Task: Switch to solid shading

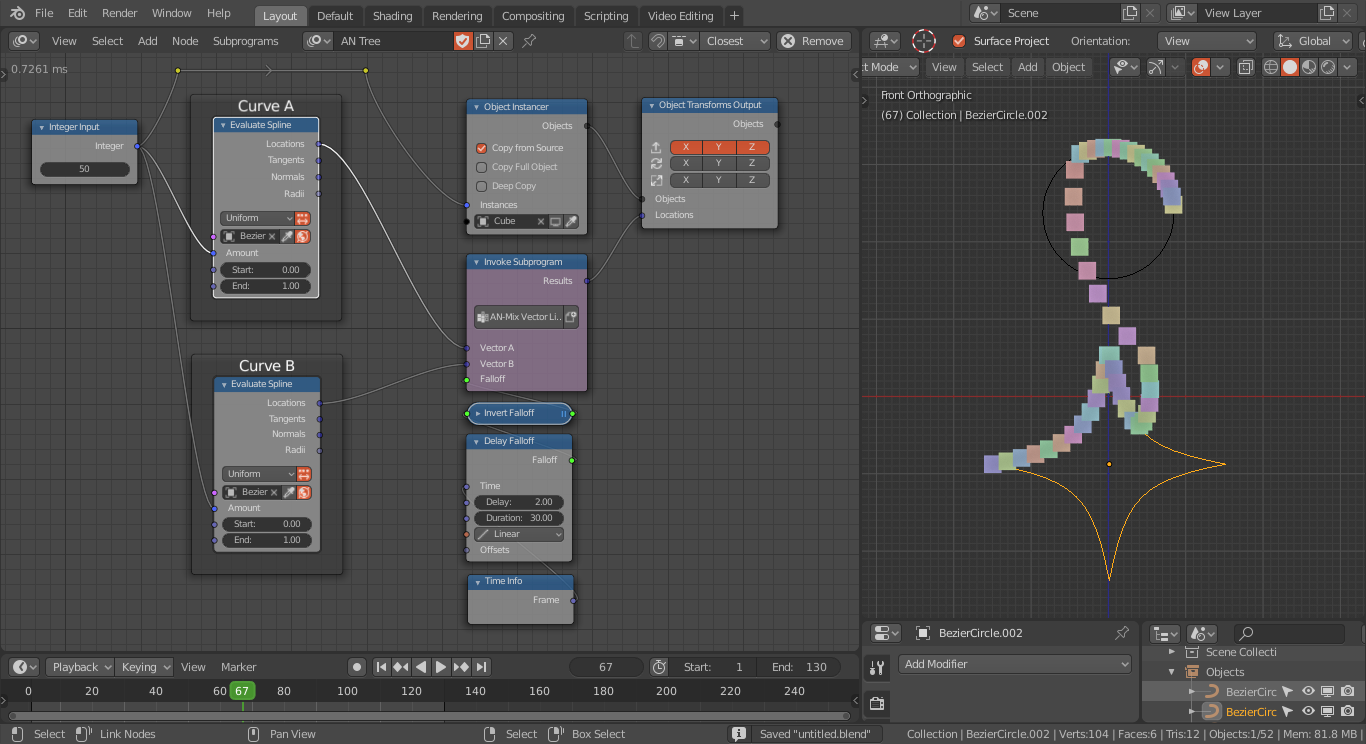Action: pyautogui.click(x=1290, y=67)
